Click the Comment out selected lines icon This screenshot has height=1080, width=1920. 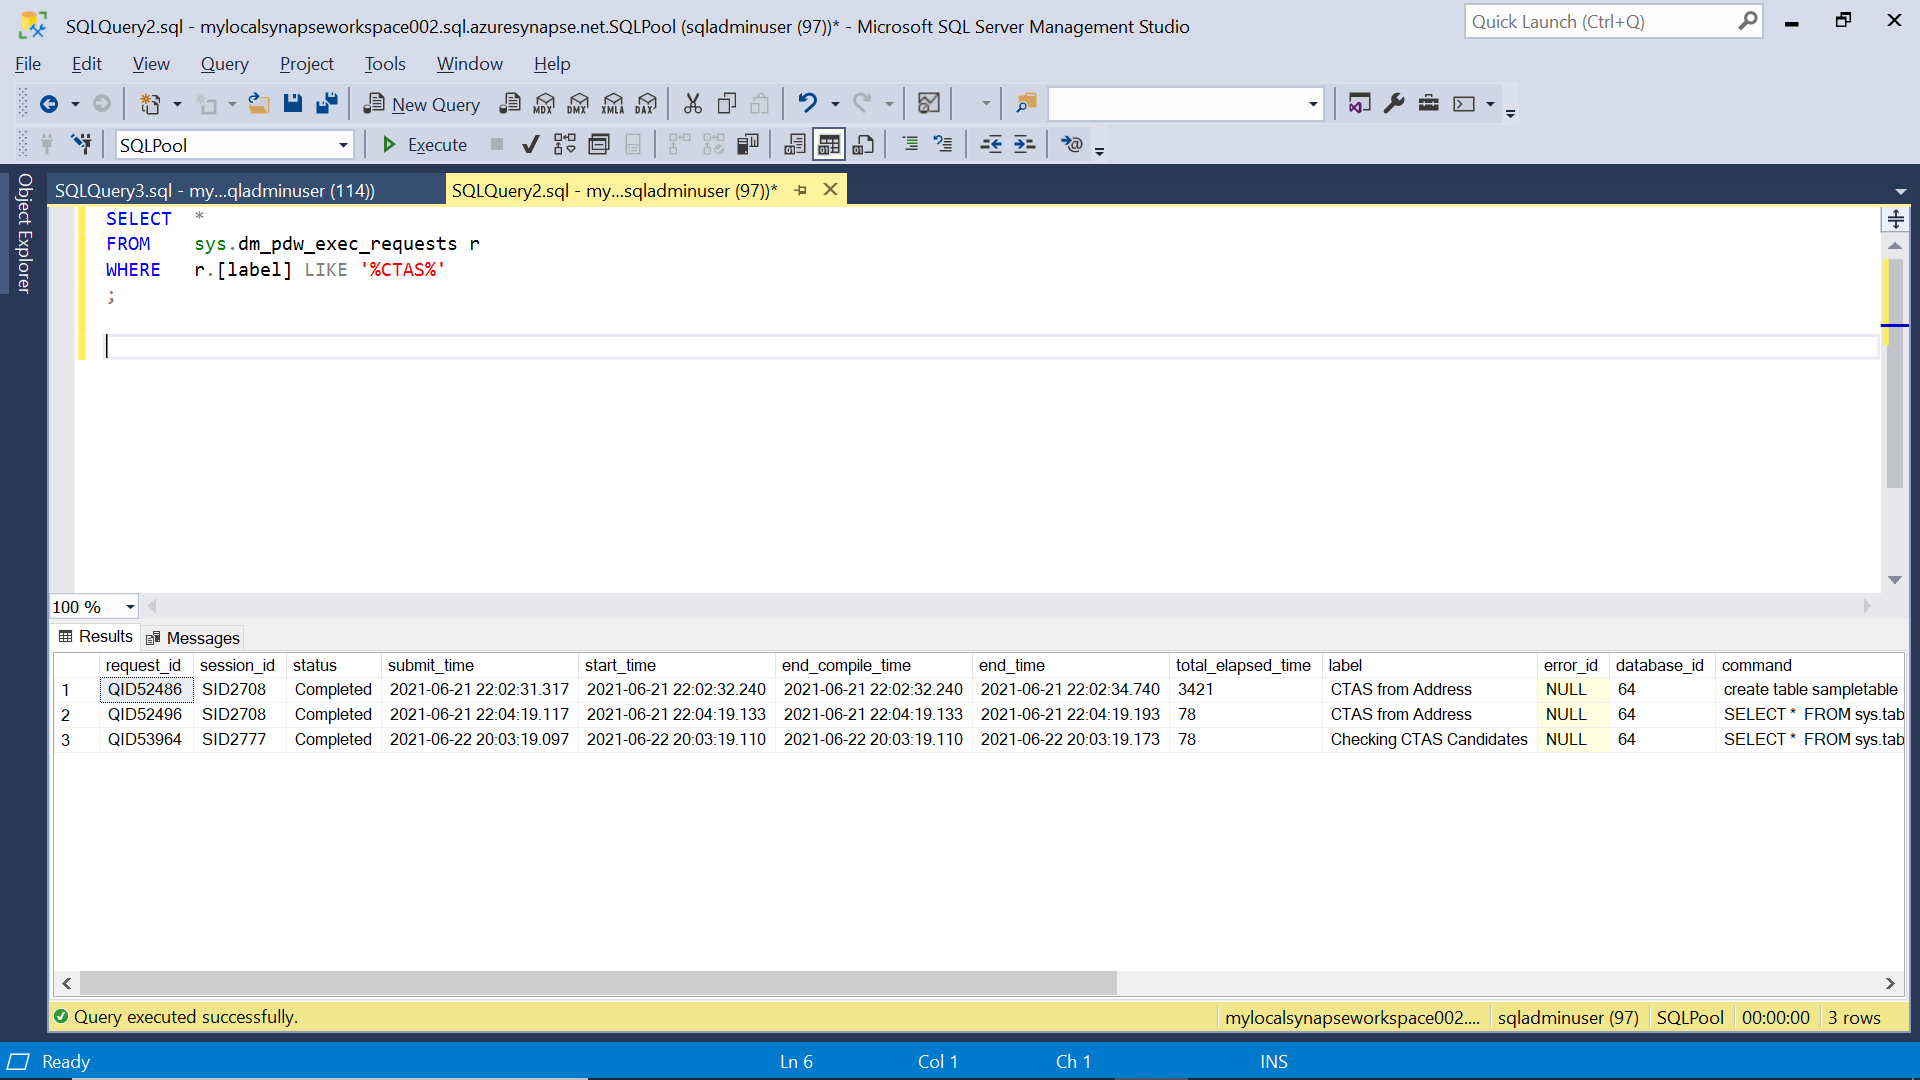pos(911,144)
